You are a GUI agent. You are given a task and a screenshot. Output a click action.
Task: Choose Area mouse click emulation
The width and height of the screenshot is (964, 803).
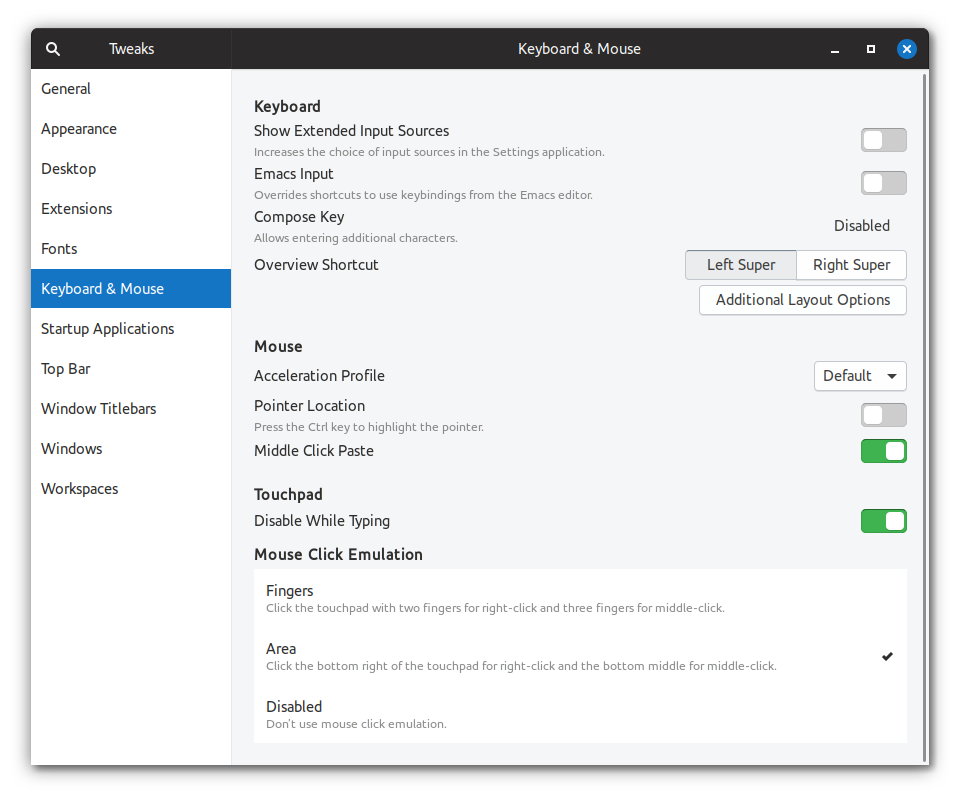[x=580, y=656]
